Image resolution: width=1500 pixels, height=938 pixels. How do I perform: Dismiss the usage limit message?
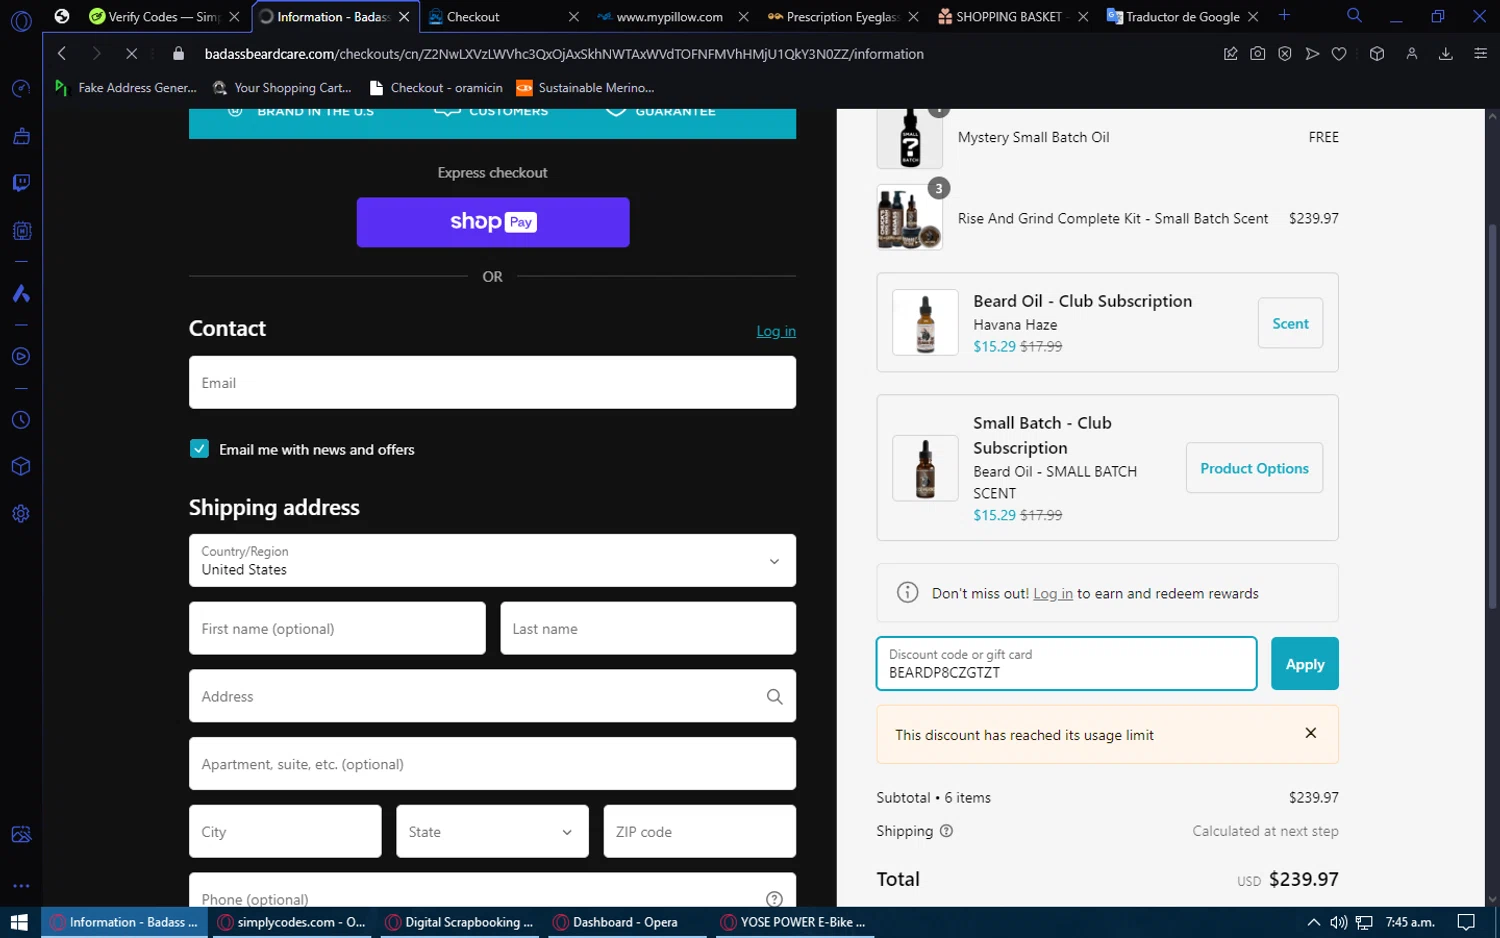[1311, 733]
